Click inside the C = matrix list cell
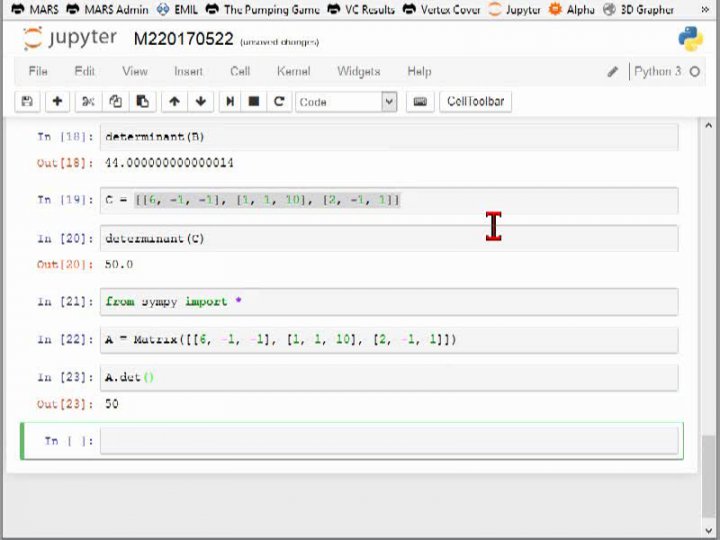This screenshot has width=720, height=540. (389, 200)
